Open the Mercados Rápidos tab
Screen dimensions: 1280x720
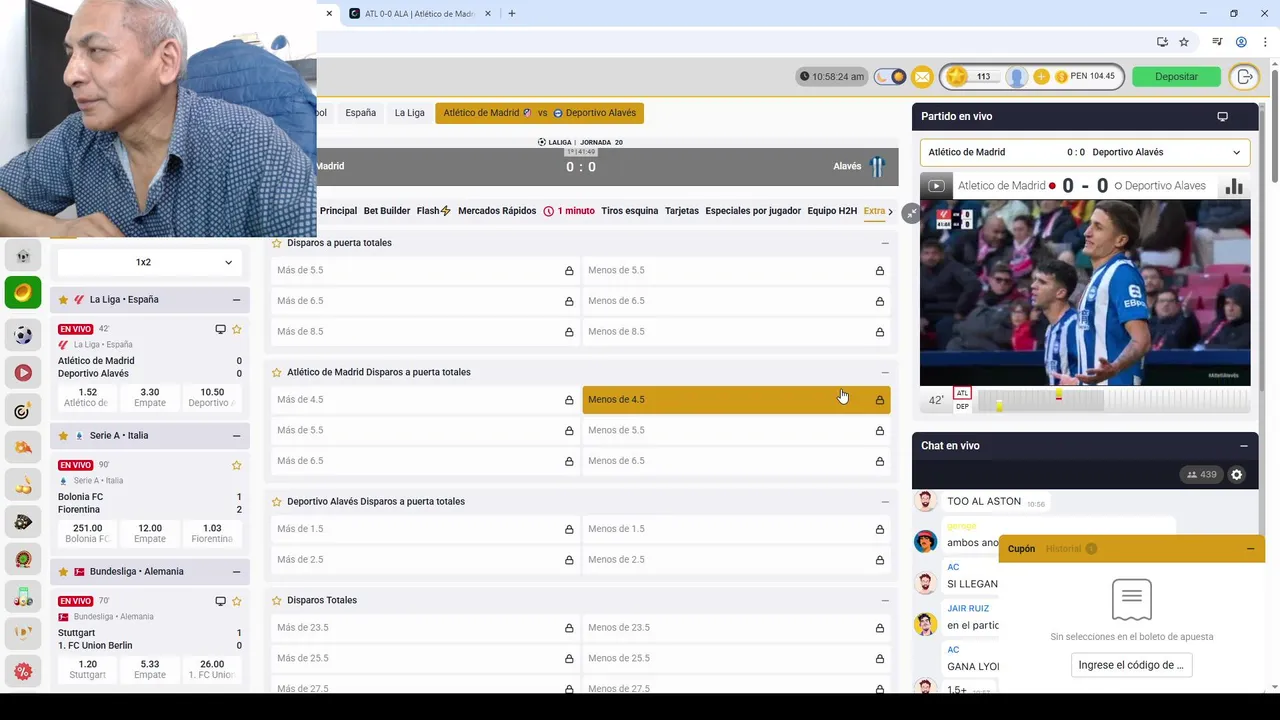click(x=497, y=211)
